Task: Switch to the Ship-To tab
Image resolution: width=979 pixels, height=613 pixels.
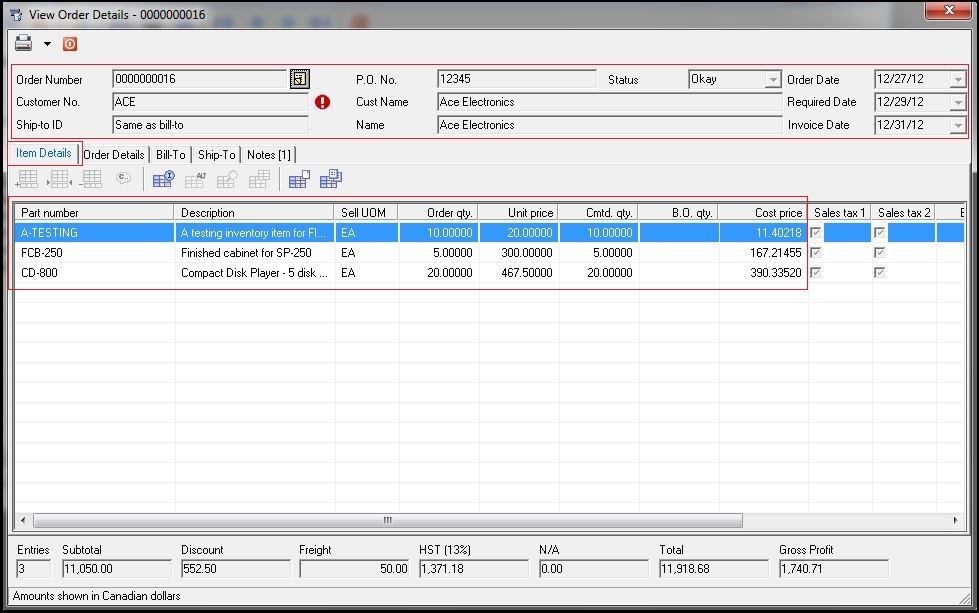Action: click(x=217, y=155)
